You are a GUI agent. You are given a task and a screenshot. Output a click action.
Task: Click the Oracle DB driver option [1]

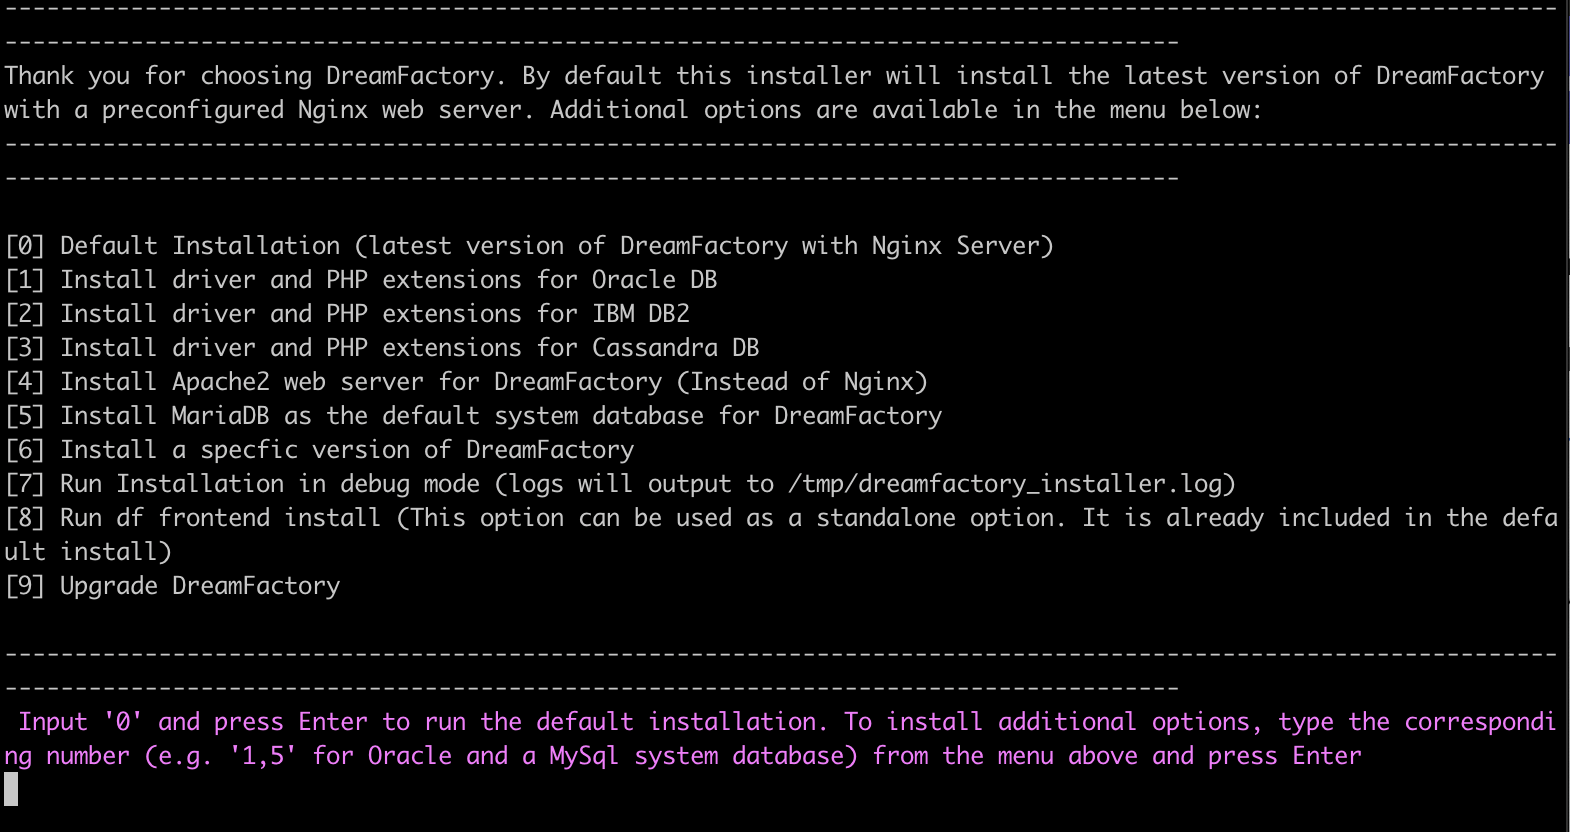click(361, 280)
